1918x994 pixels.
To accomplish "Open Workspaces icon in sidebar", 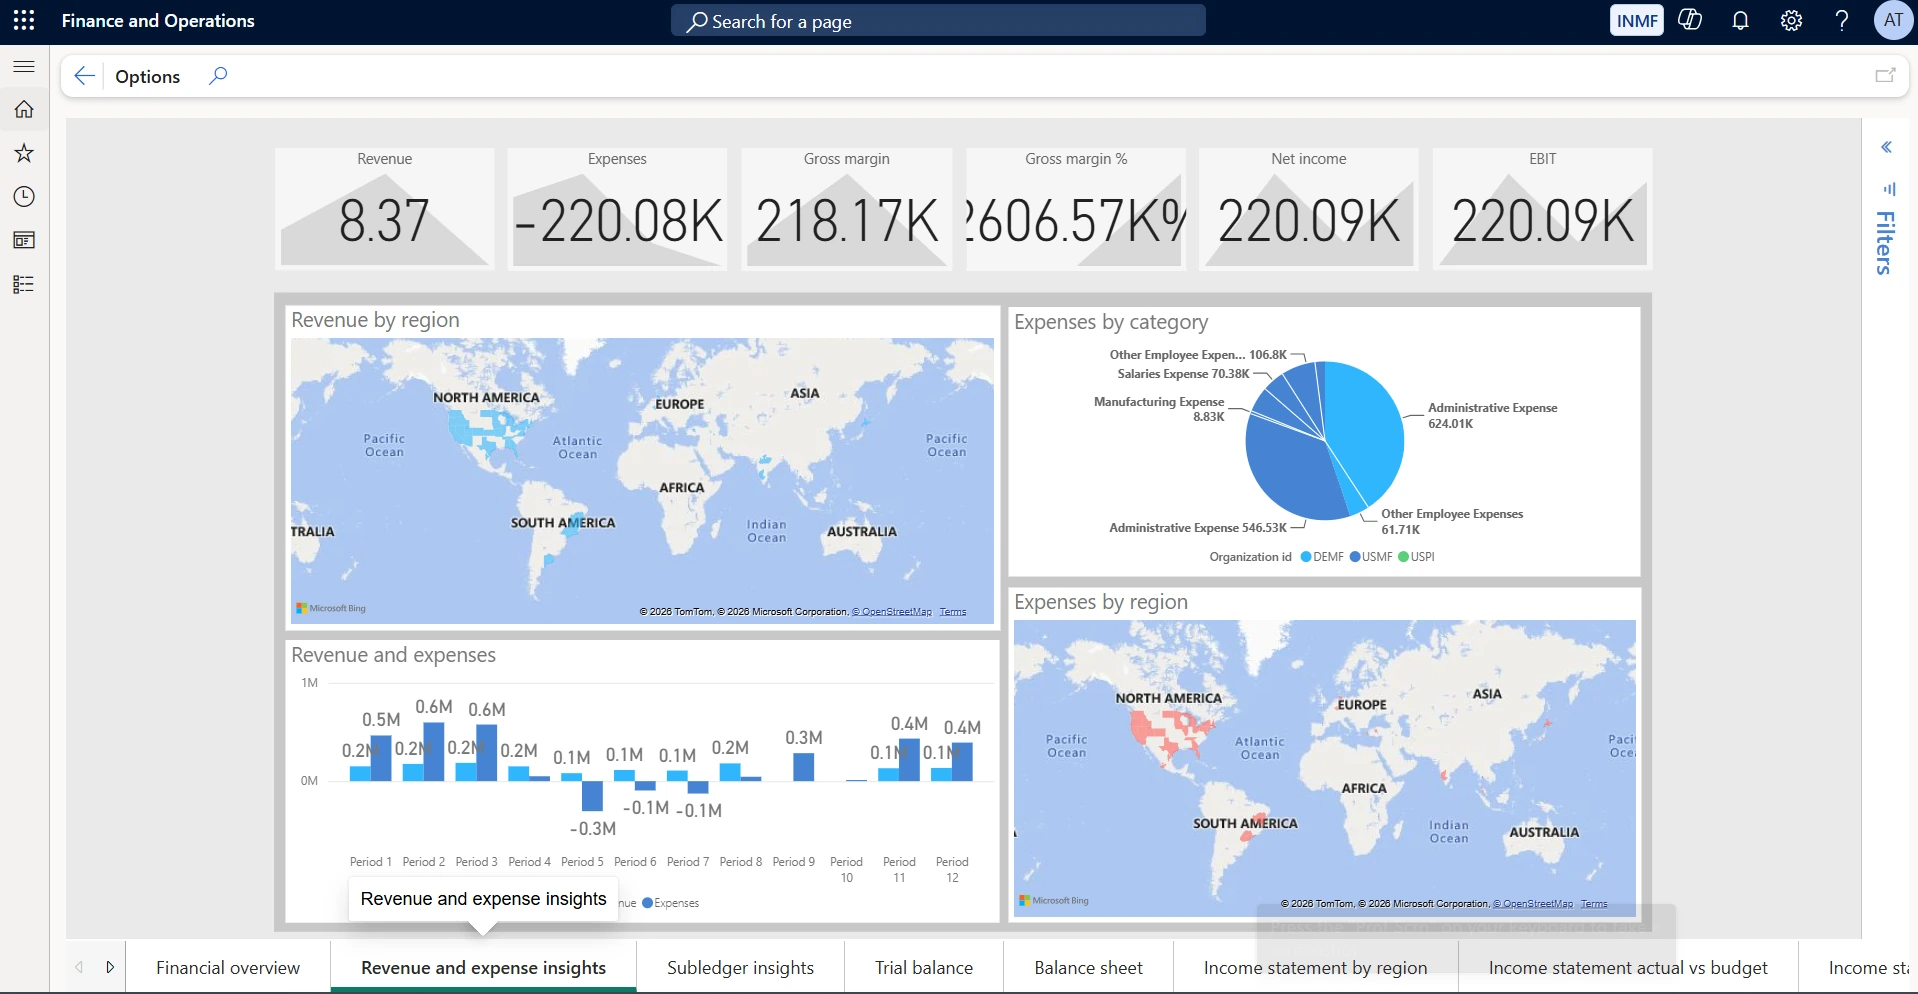I will [x=24, y=240].
